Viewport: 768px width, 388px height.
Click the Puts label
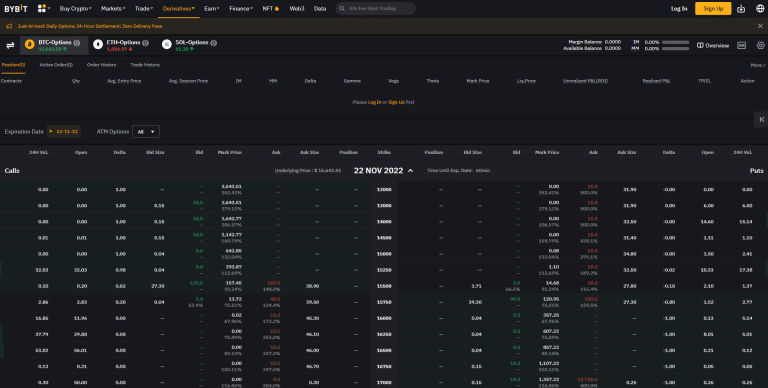point(756,170)
